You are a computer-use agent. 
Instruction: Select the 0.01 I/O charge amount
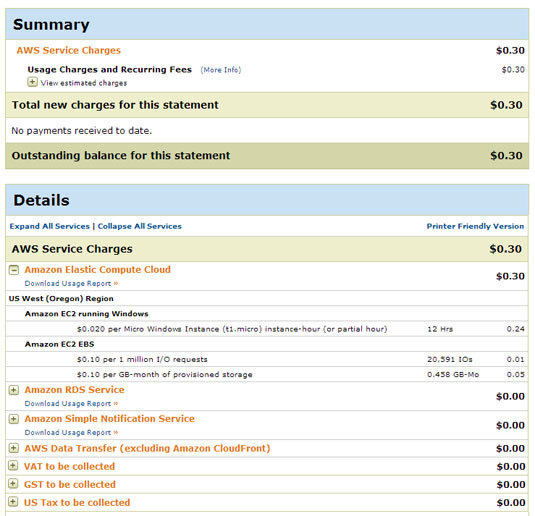coord(516,359)
